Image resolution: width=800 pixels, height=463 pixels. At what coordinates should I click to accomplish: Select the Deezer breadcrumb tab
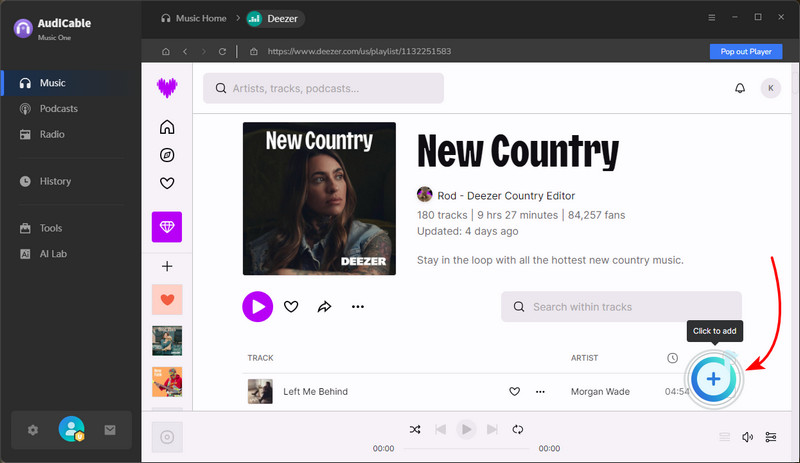point(274,19)
